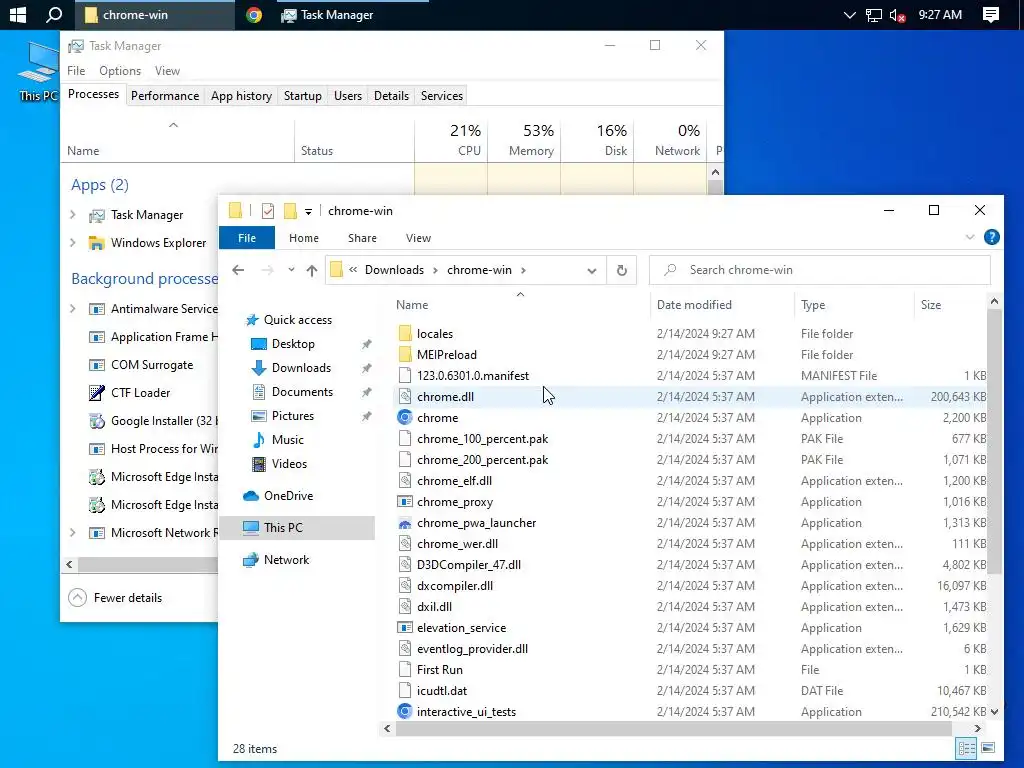Click the Search chrome-win field
1024x768 pixels.
pyautogui.click(x=820, y=270)
